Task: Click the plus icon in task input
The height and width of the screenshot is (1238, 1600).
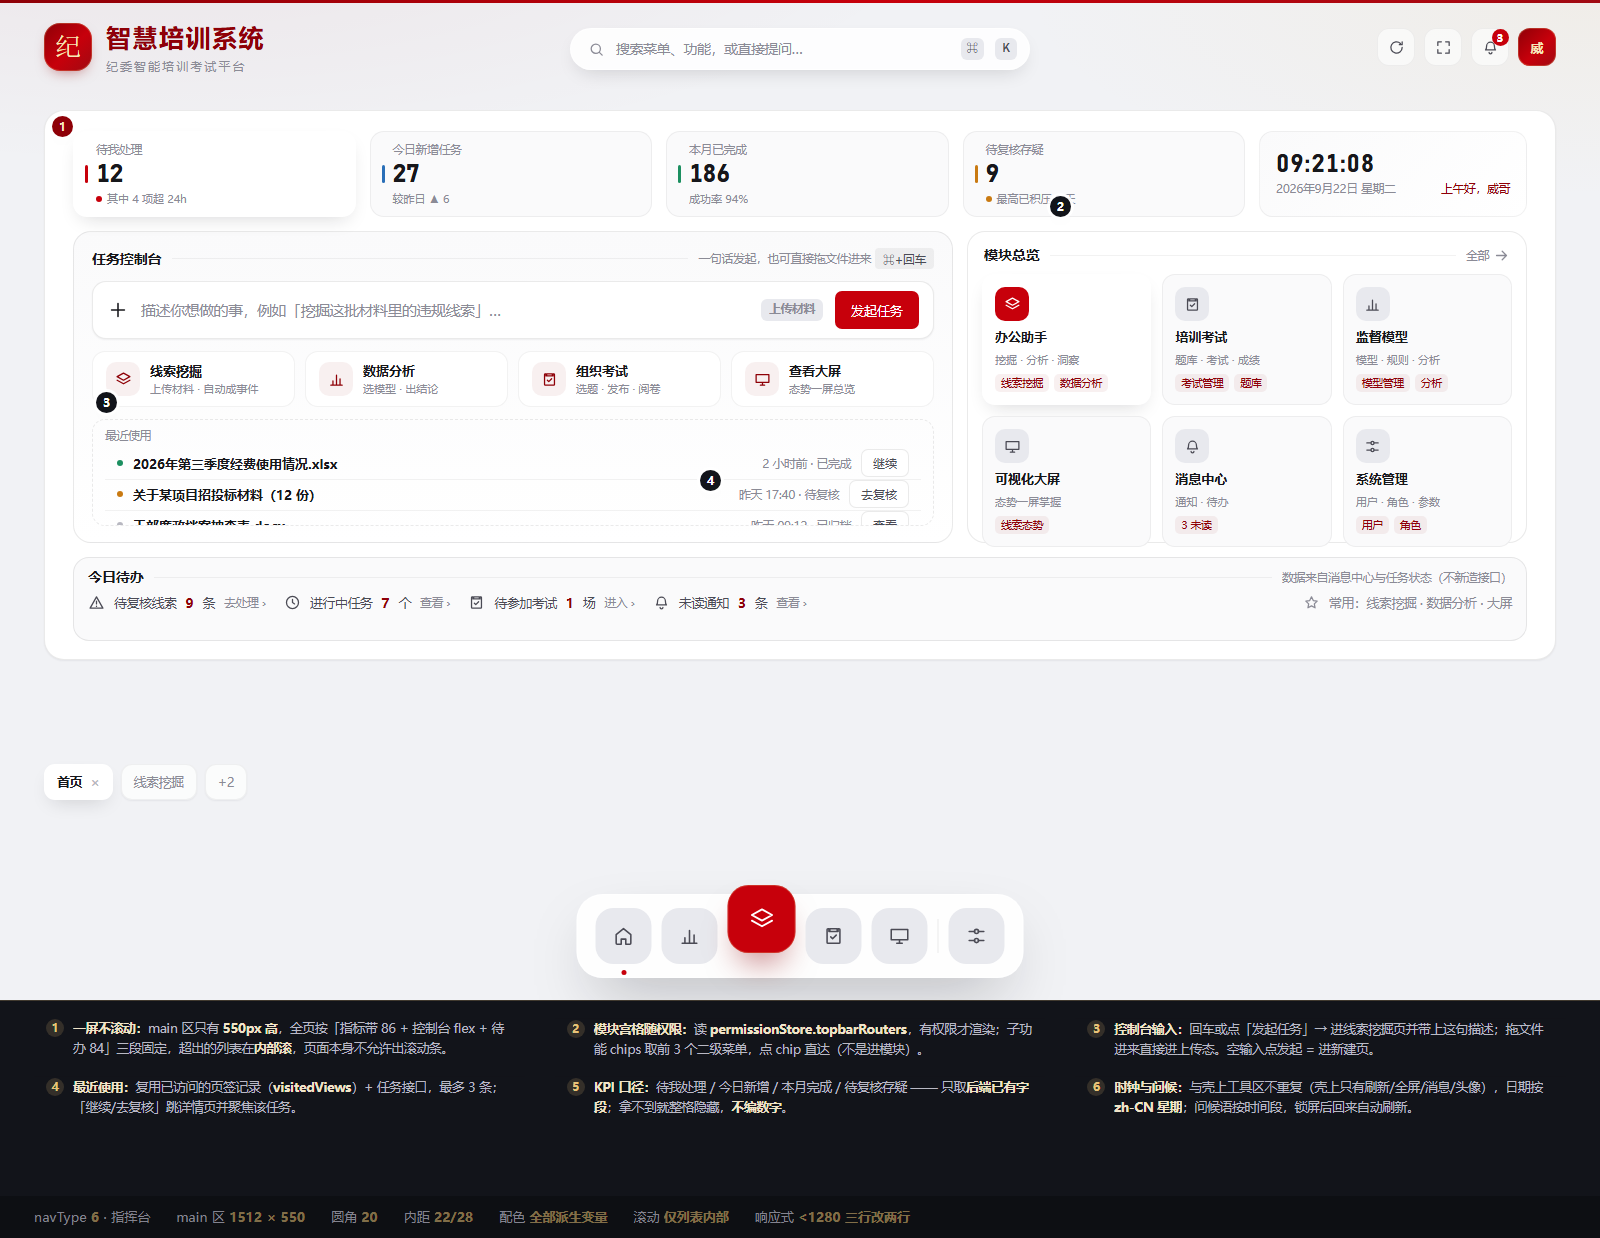Action: pos(118,310)
